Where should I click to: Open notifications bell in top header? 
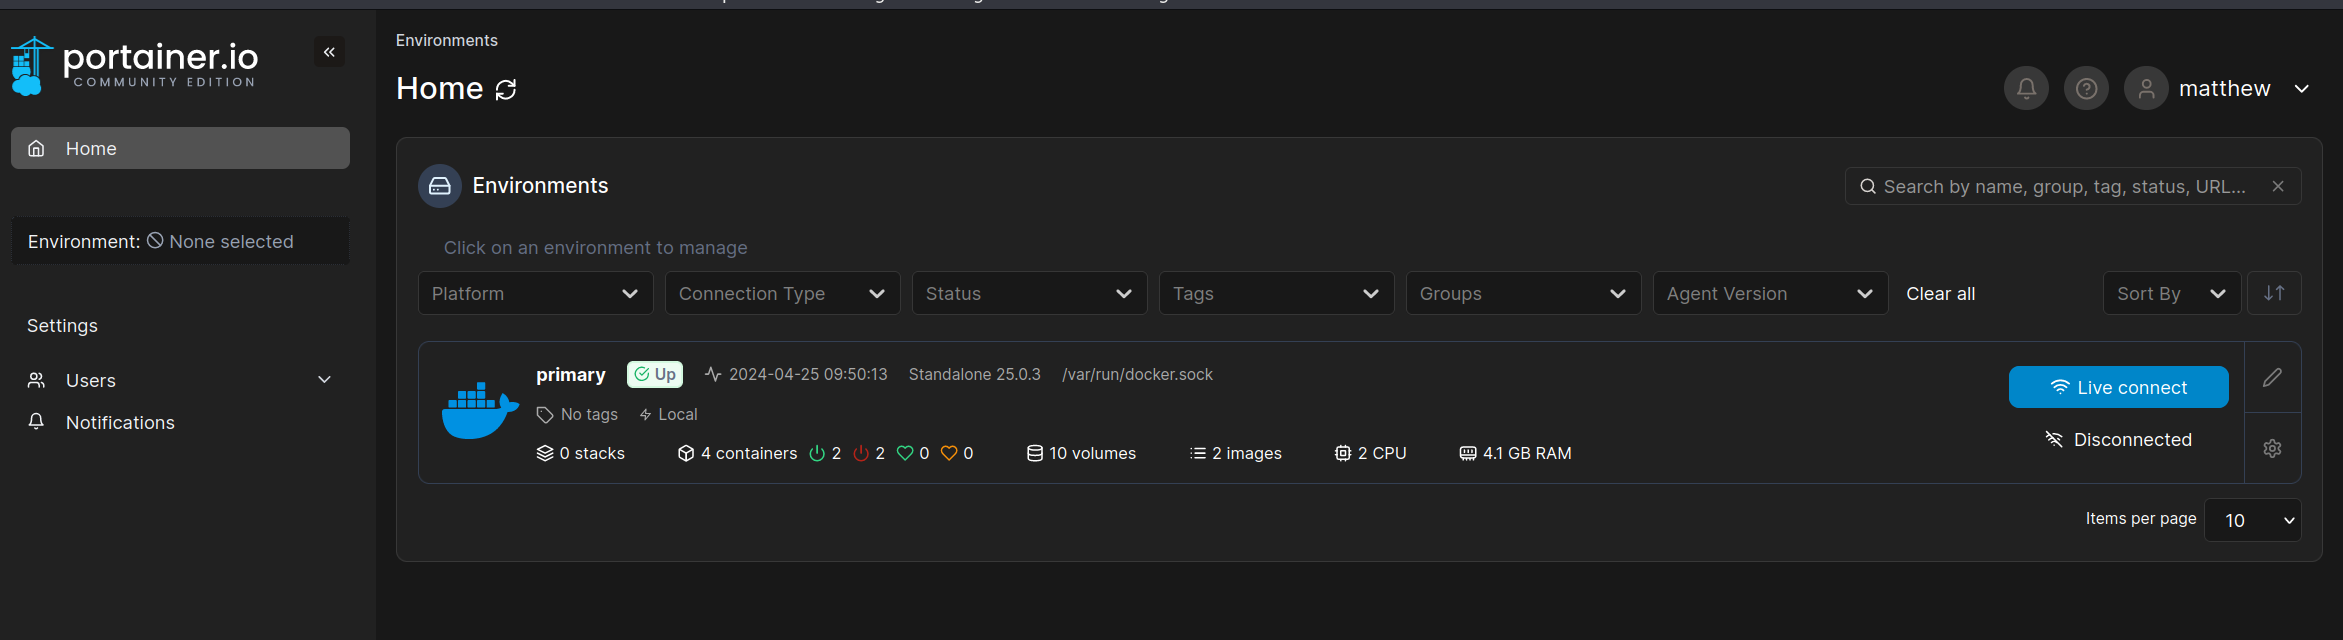click(2026, 89)
